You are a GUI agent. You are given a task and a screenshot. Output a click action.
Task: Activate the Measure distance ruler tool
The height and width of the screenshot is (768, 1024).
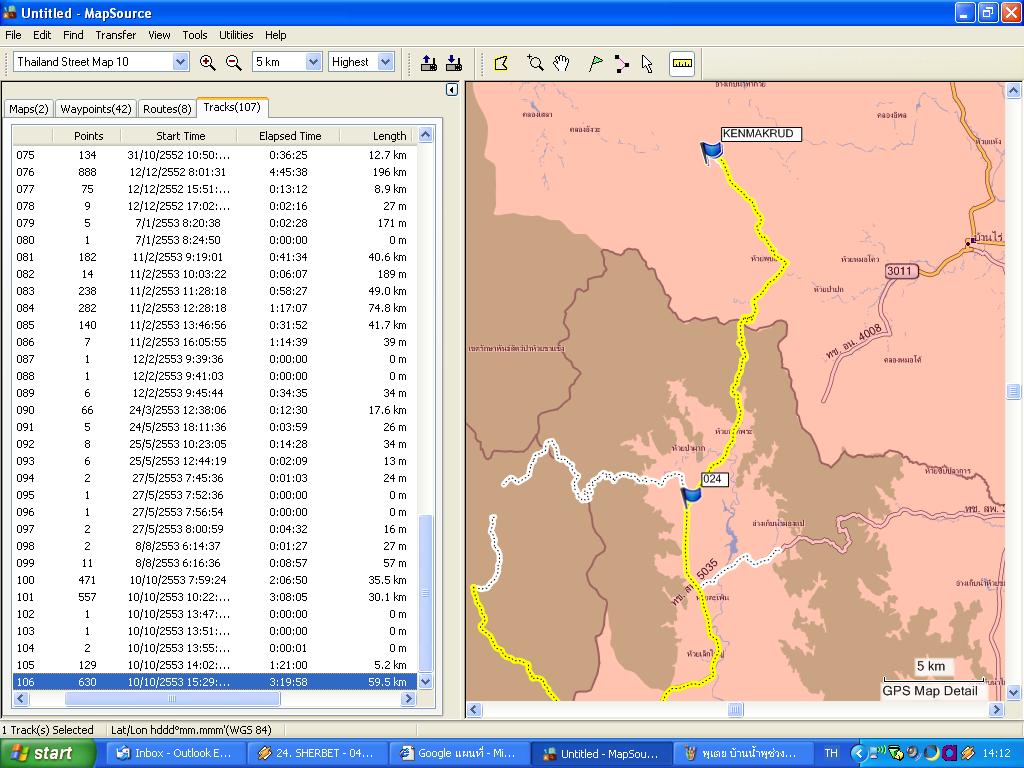click(682, 63)
